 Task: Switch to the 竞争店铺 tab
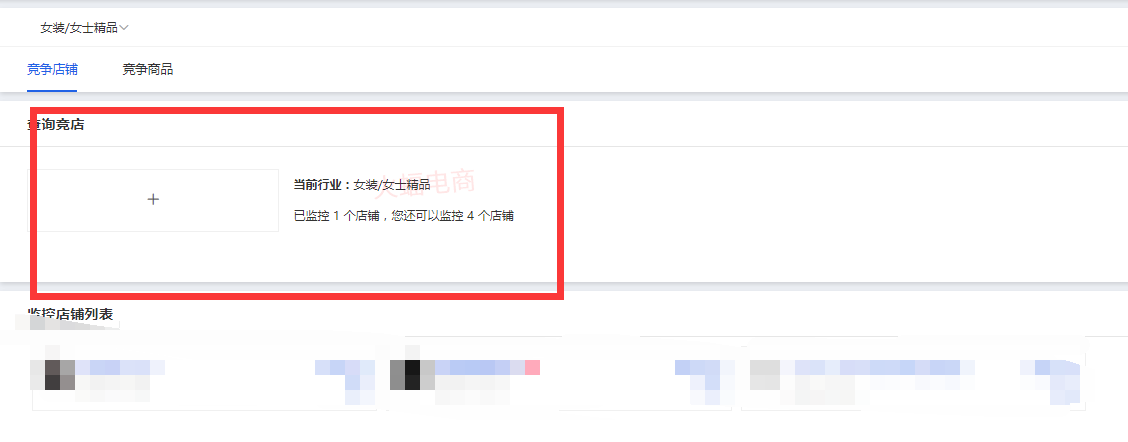53,70
